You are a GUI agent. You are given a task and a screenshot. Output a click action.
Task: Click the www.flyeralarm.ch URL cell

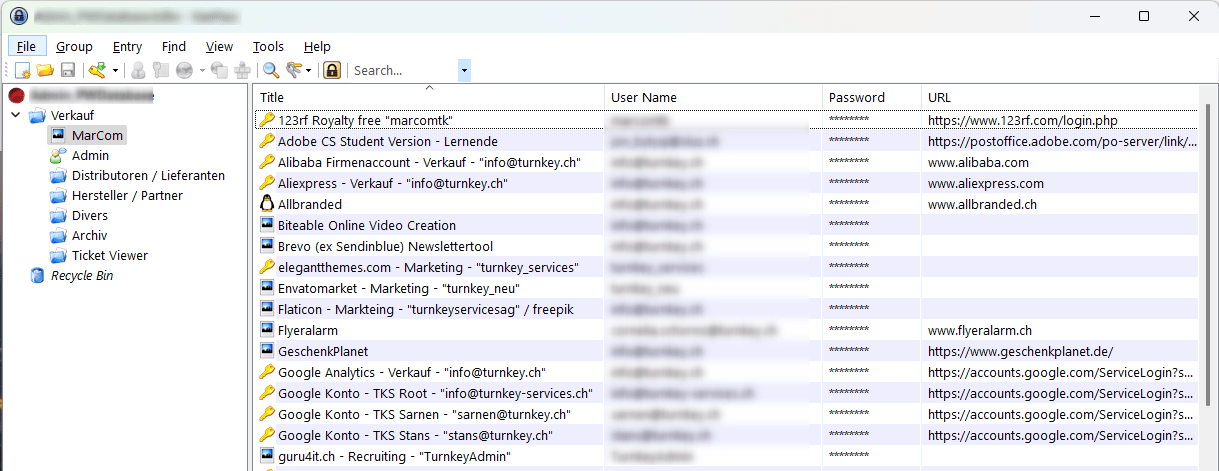click(x=980, y=330)
